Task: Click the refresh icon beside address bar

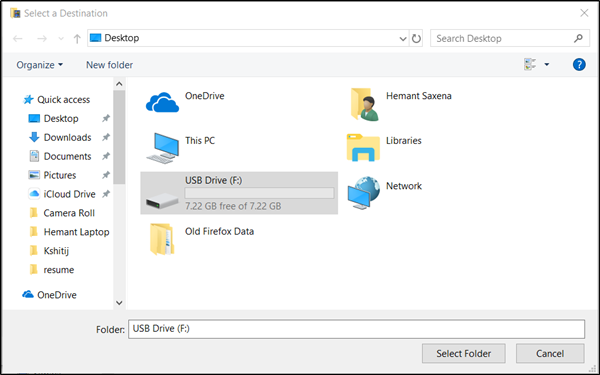Action: (x=416, y=38)
